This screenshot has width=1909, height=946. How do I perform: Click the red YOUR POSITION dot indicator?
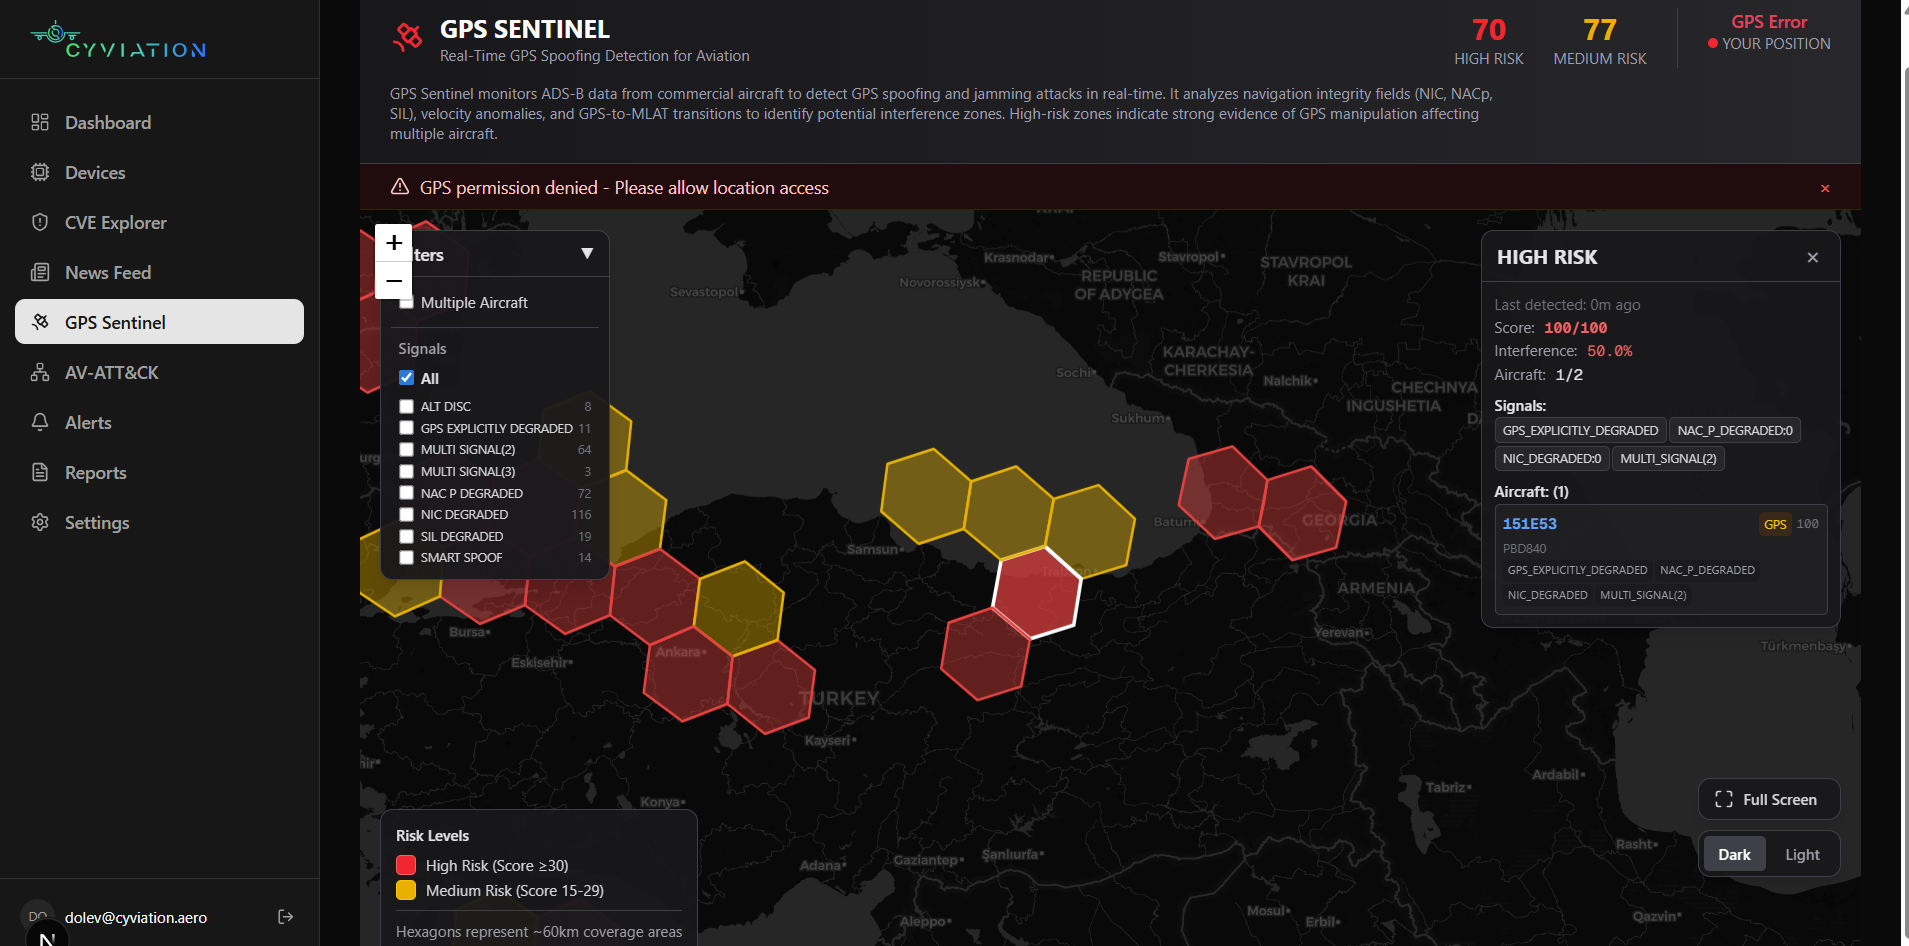point(1713,43)
